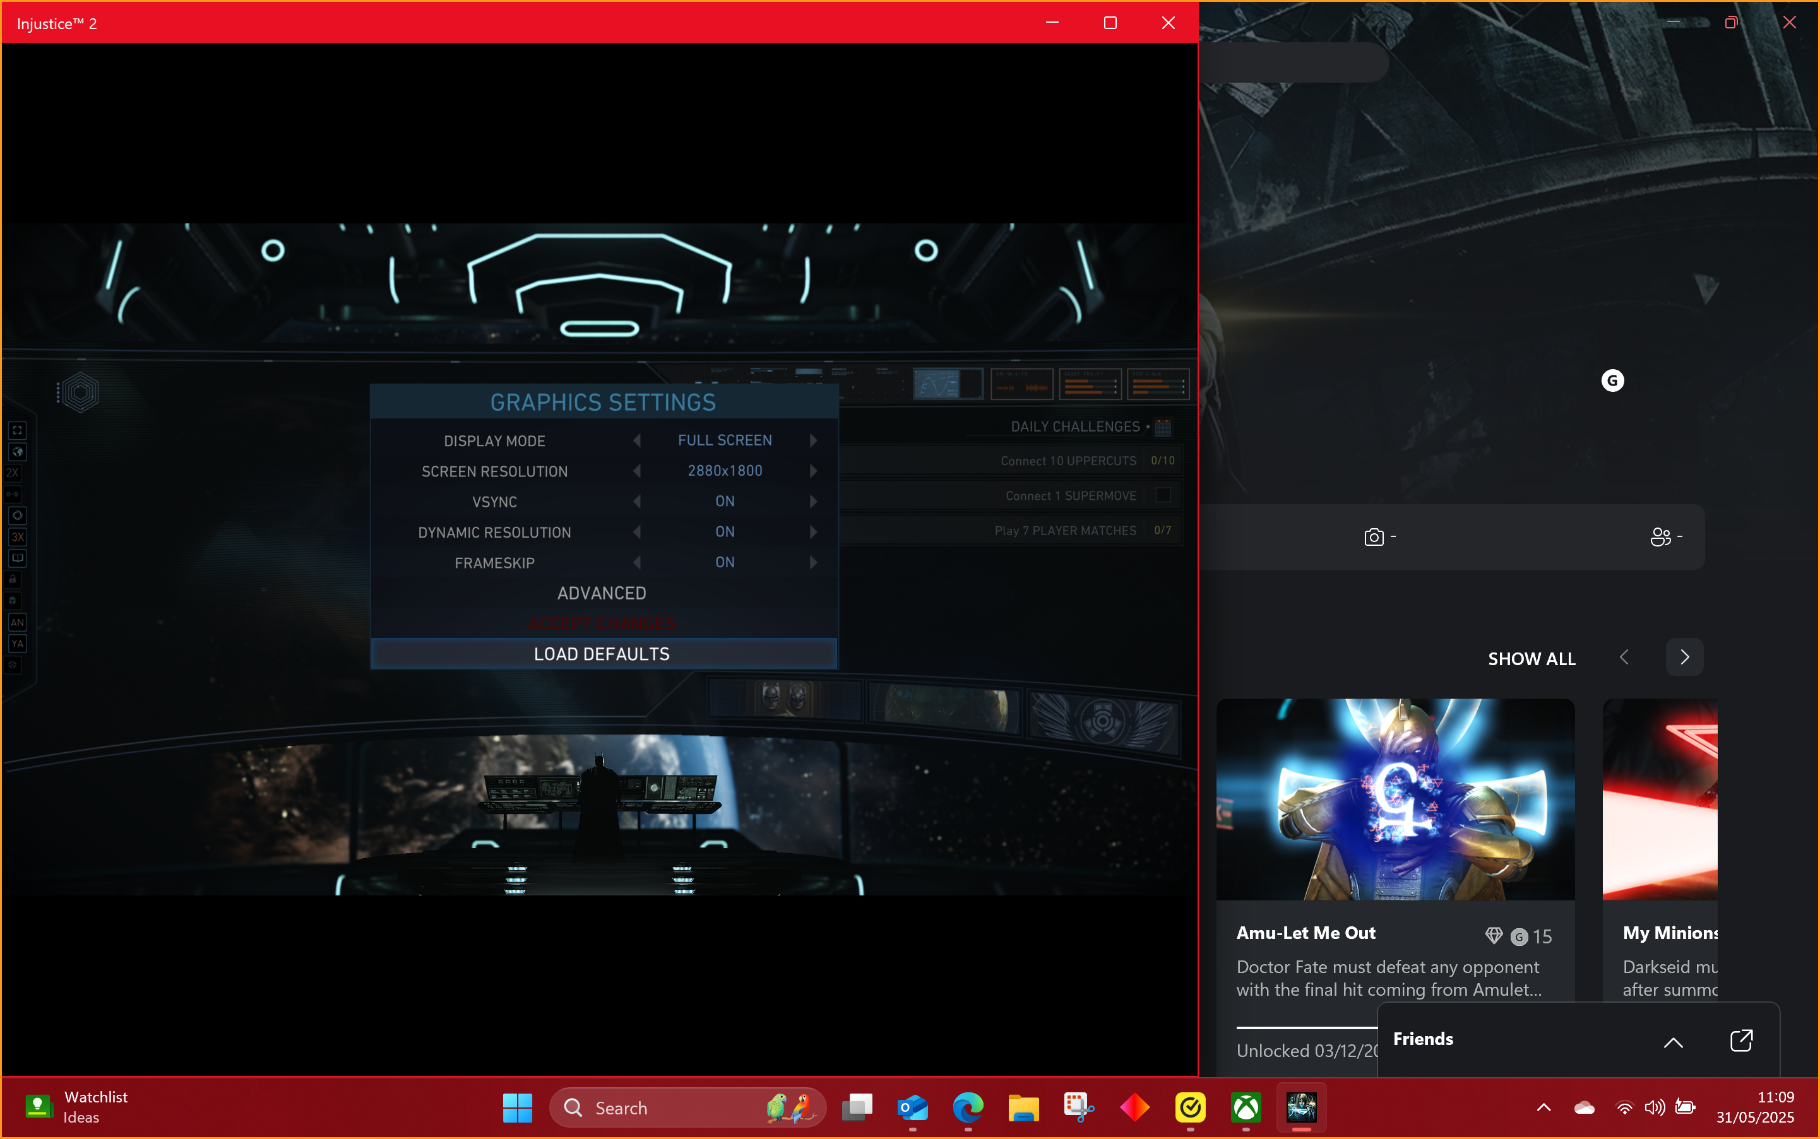Go to next achievements with right chevron
The height and width of the screenshot is (1139, 1820).
[1685, 657]
